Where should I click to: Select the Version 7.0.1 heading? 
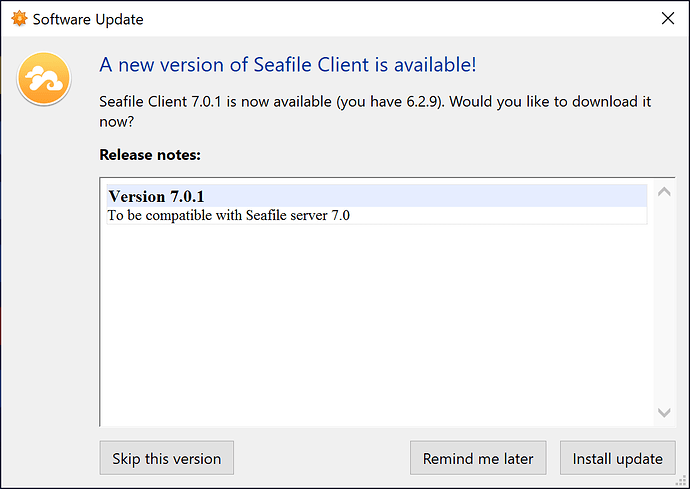coord(156,196)
